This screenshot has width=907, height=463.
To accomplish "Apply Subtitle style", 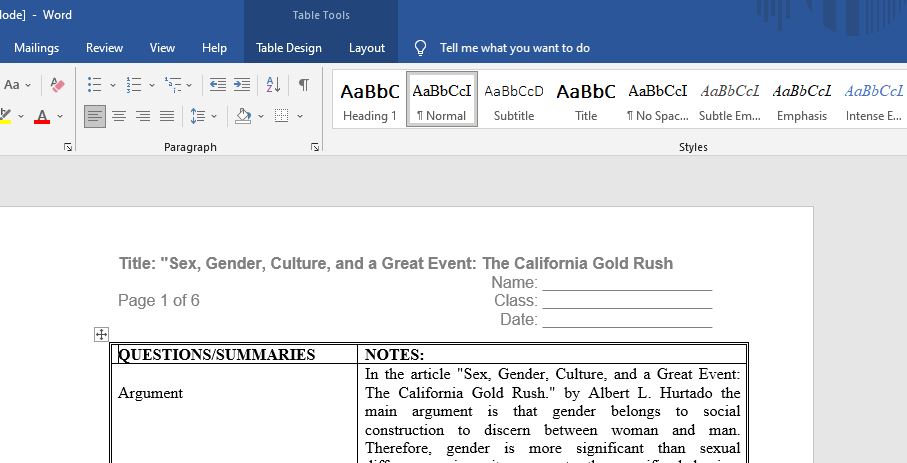I will (514, 100).
